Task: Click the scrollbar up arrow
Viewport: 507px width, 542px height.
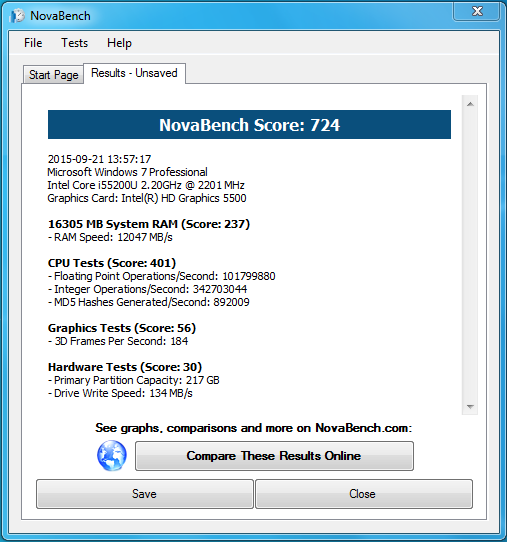Action: tap(470, 104)
